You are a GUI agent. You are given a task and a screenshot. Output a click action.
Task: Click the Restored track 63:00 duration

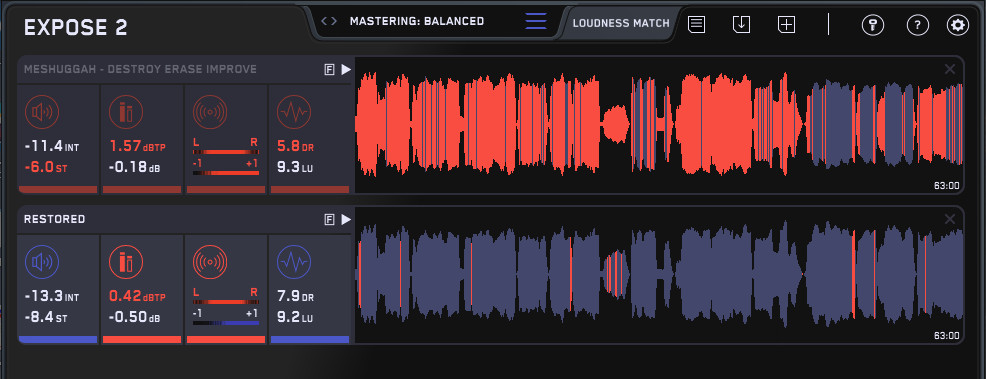(x=946, y=335)
